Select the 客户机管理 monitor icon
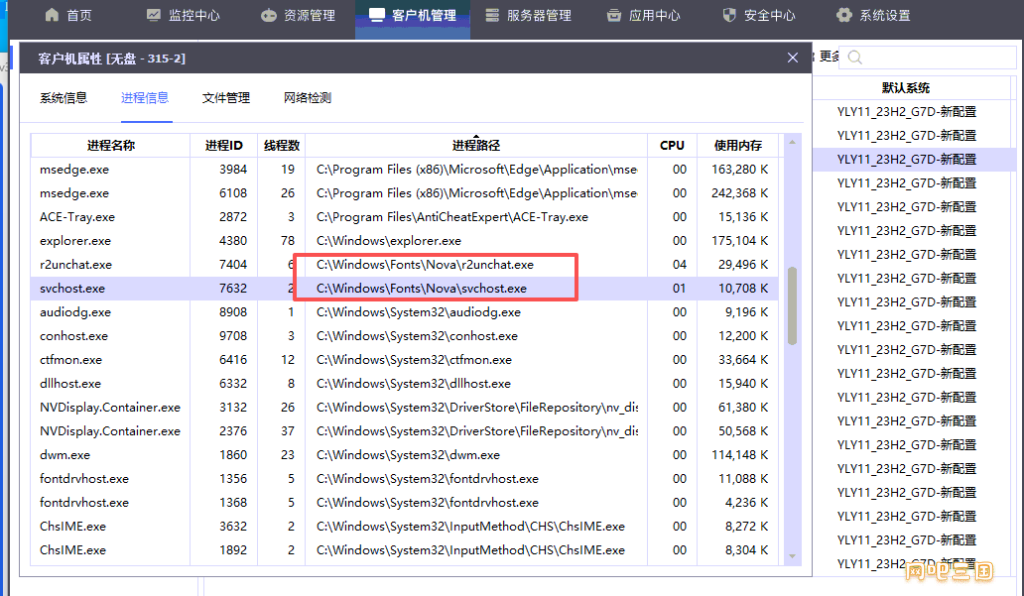Viewport: 1024px width, 596px height. [376, 15]
